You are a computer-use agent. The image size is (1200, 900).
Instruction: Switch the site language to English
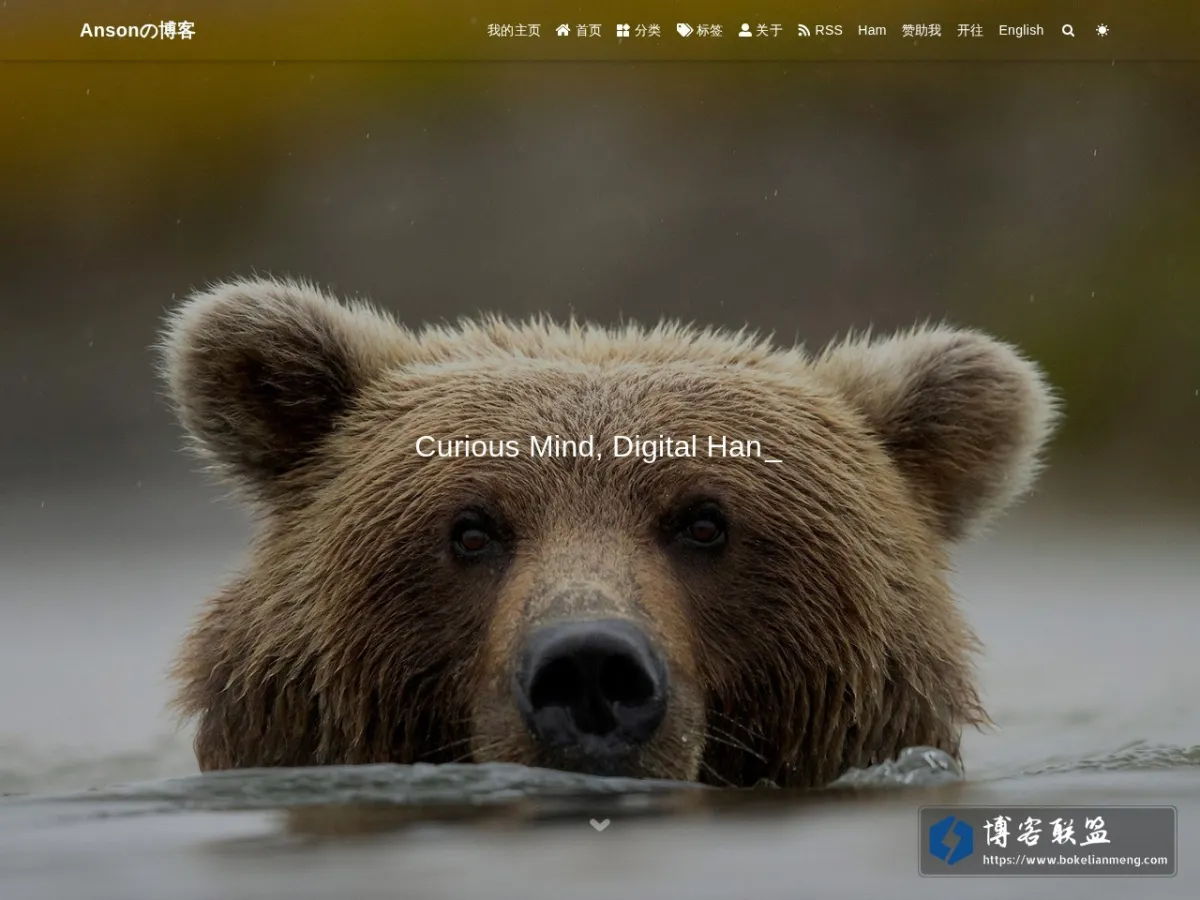click(x=1021, y=30)
